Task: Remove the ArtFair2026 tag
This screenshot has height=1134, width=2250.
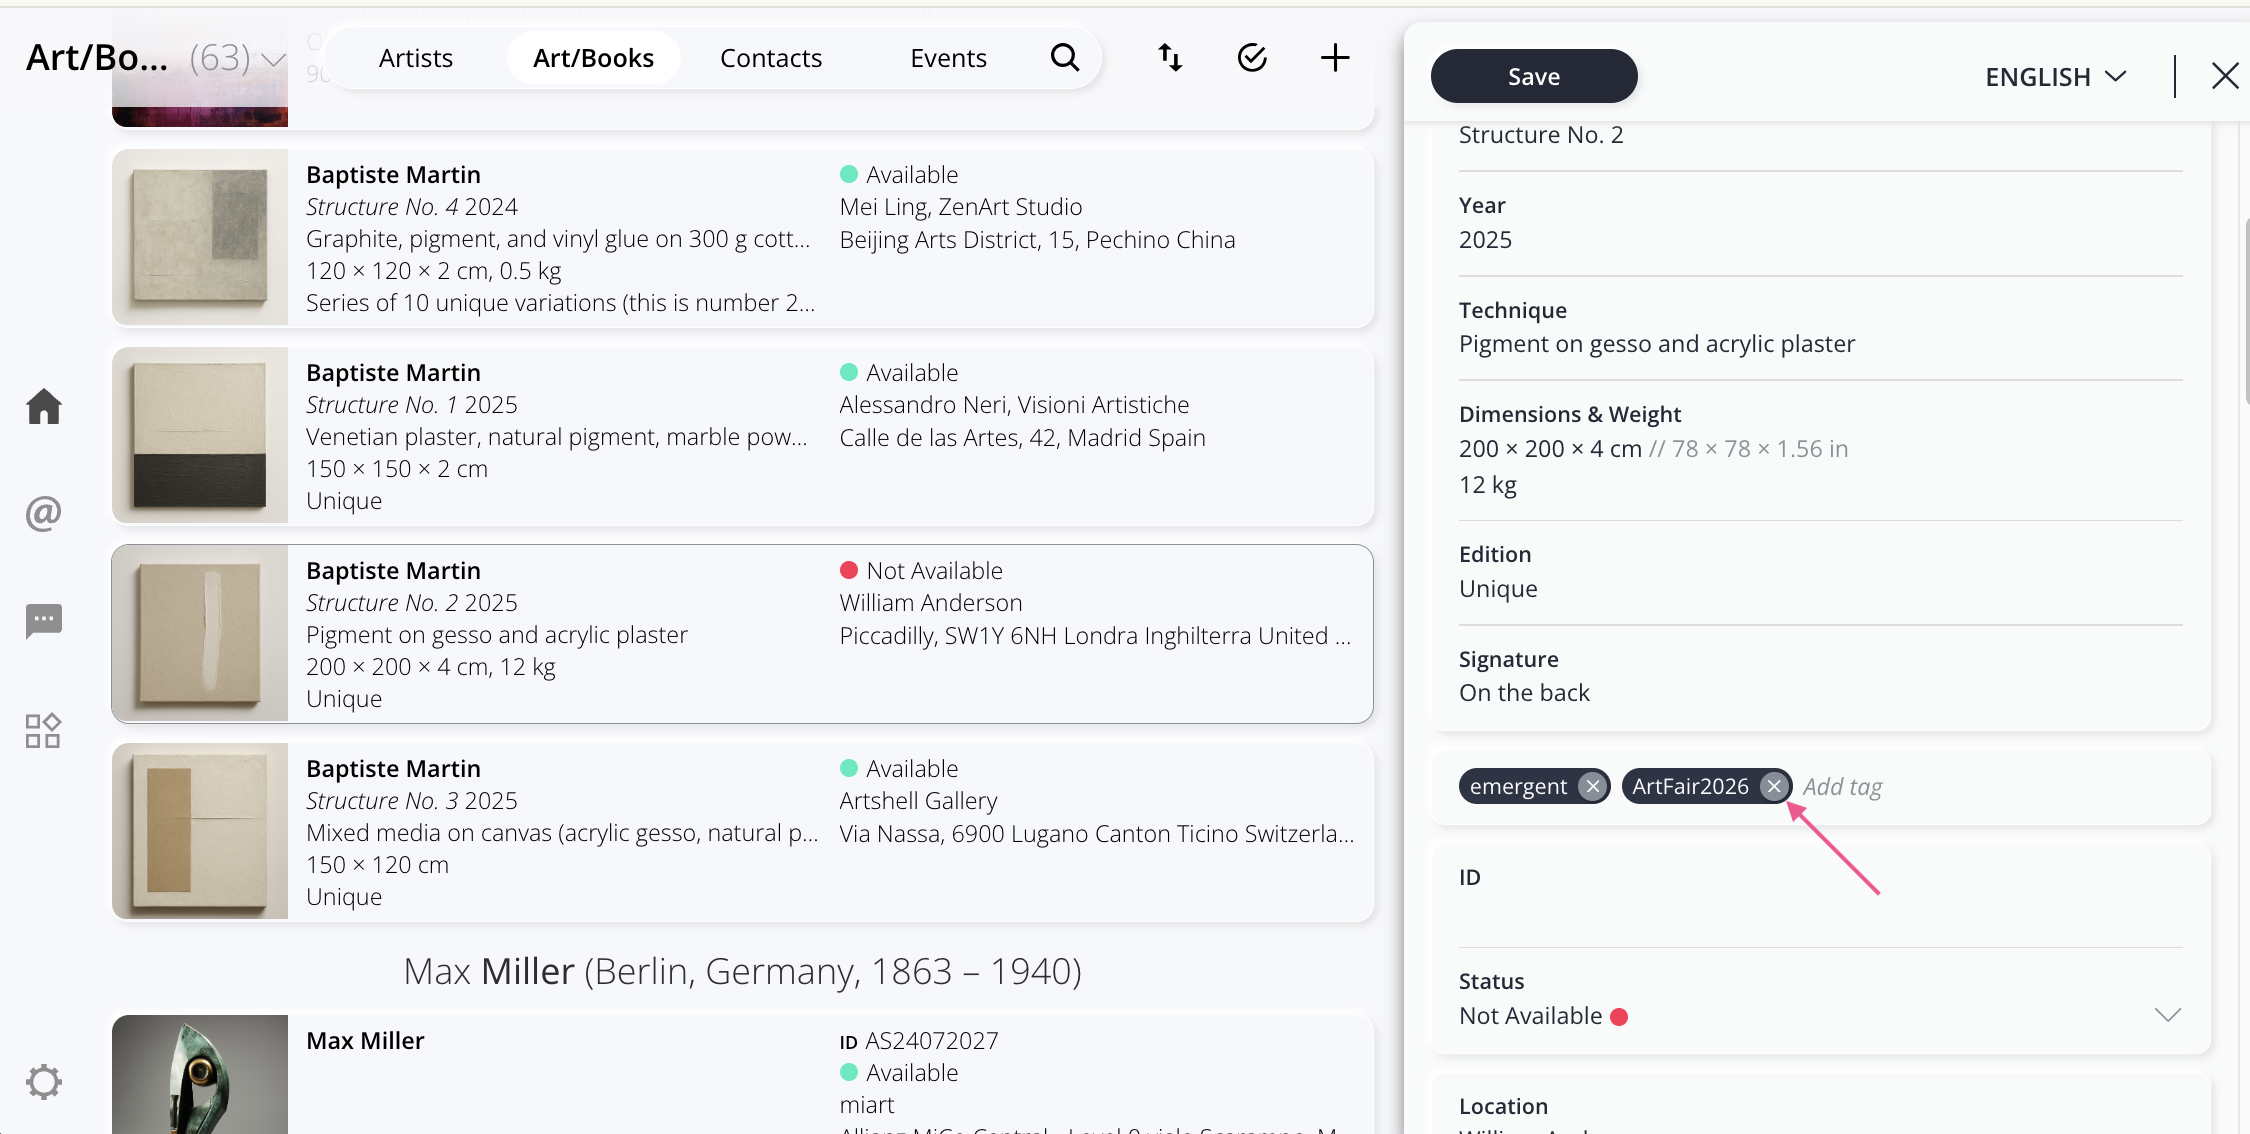Action: (x=1774, y=787)
